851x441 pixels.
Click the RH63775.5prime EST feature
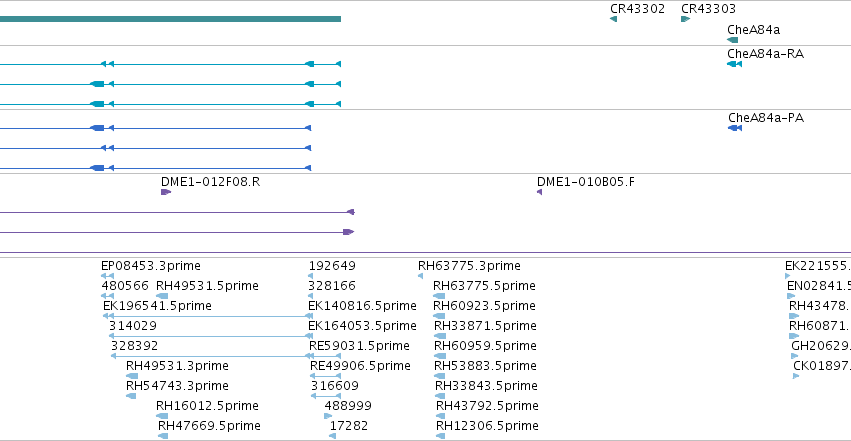click(439, 296)
